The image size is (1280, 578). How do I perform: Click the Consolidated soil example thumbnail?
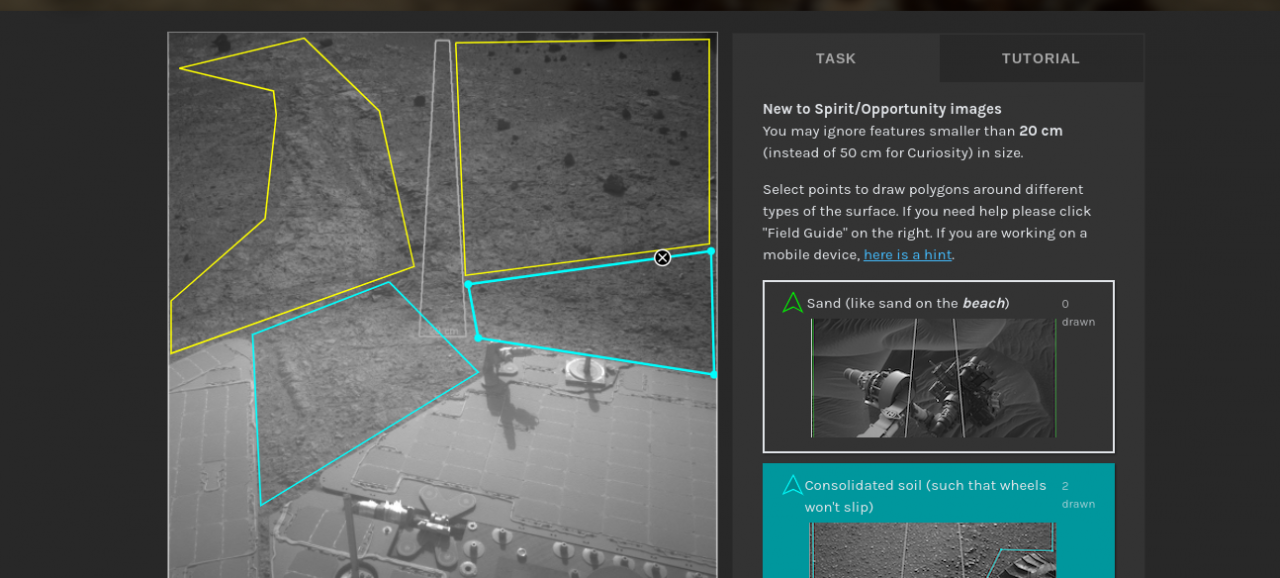[933, 550]
